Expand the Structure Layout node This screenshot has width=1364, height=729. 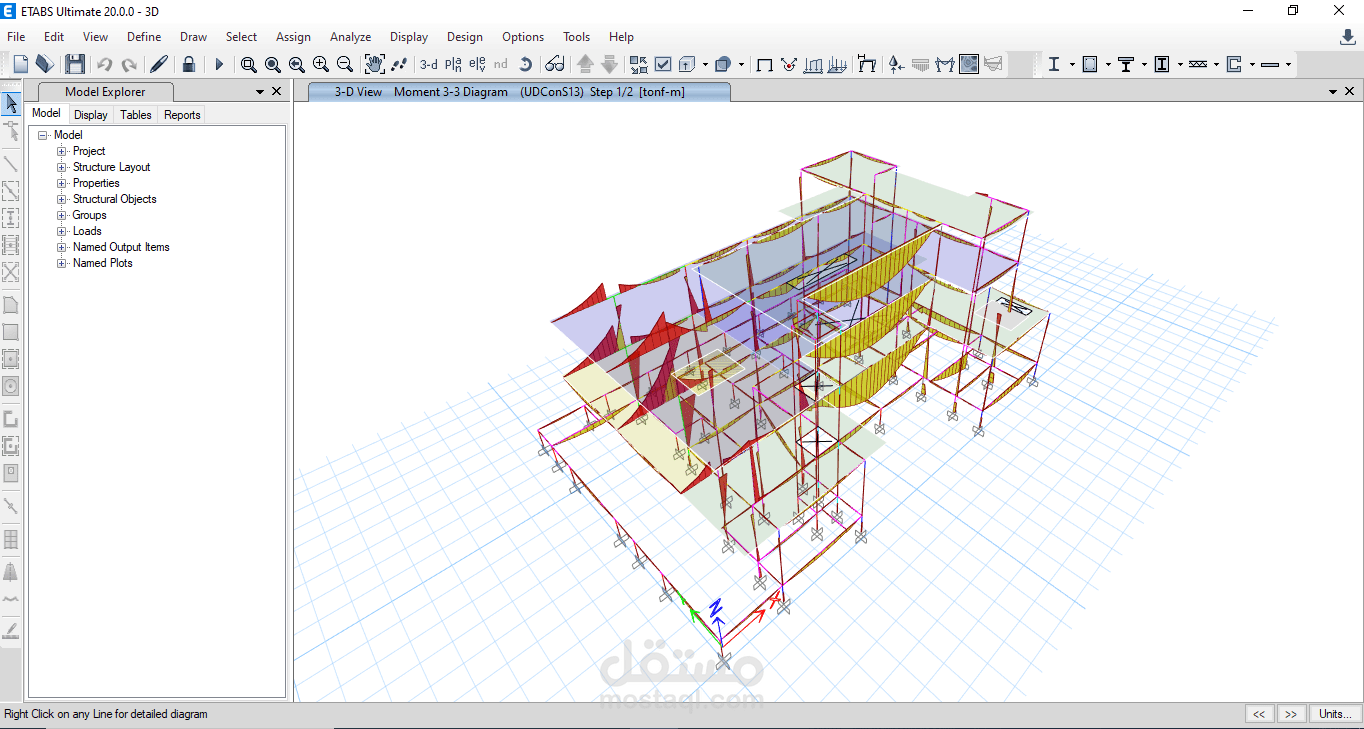pyautogui.click(x=62, y=167)
